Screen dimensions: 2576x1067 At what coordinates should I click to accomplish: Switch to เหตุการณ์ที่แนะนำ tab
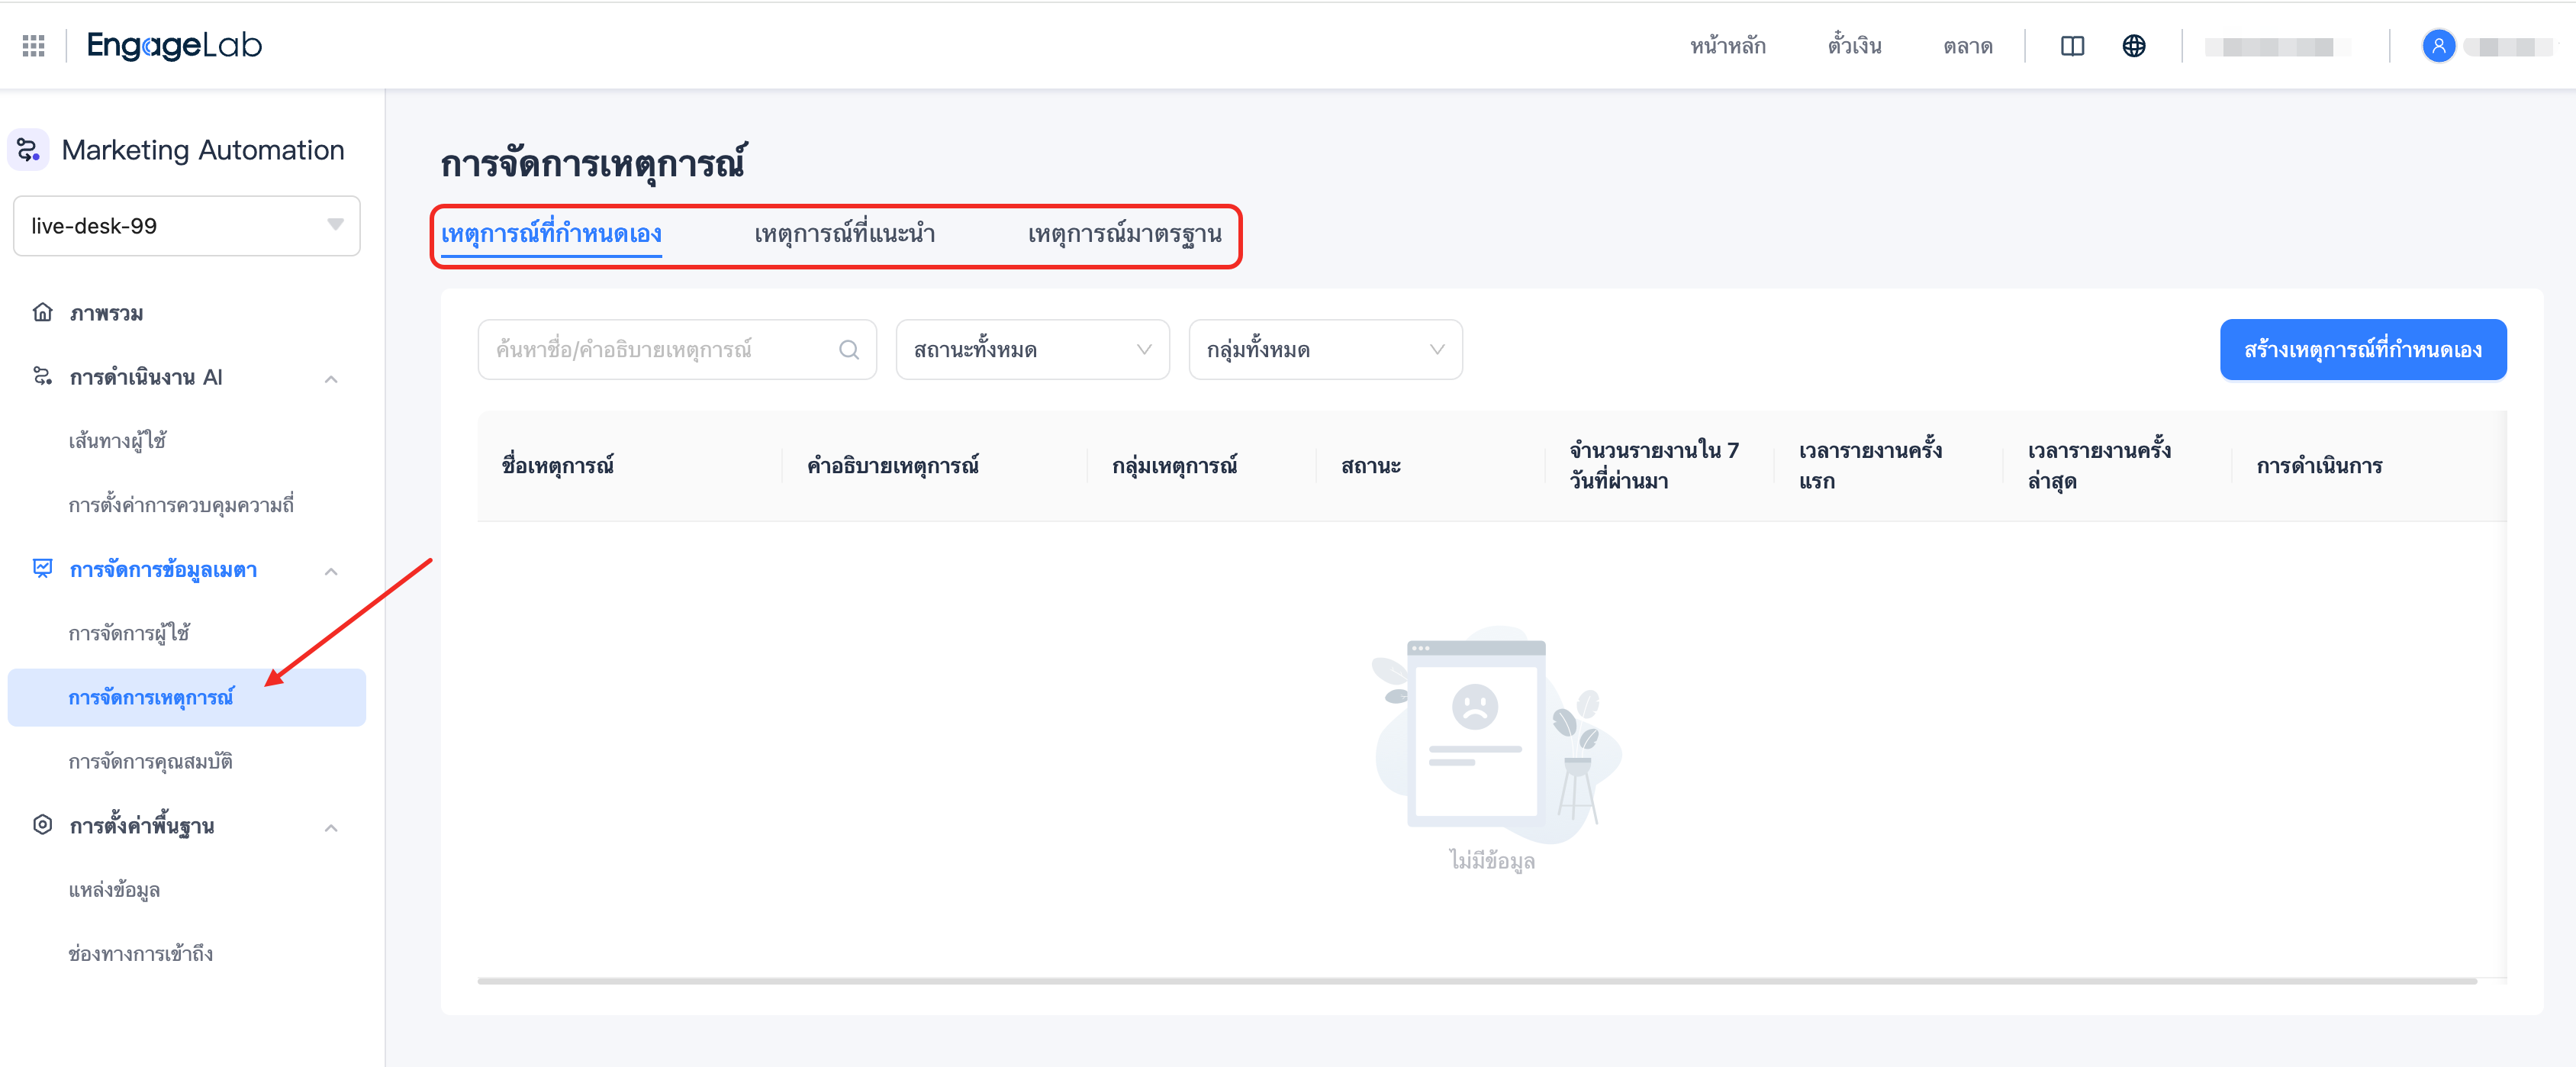point(844,234)
